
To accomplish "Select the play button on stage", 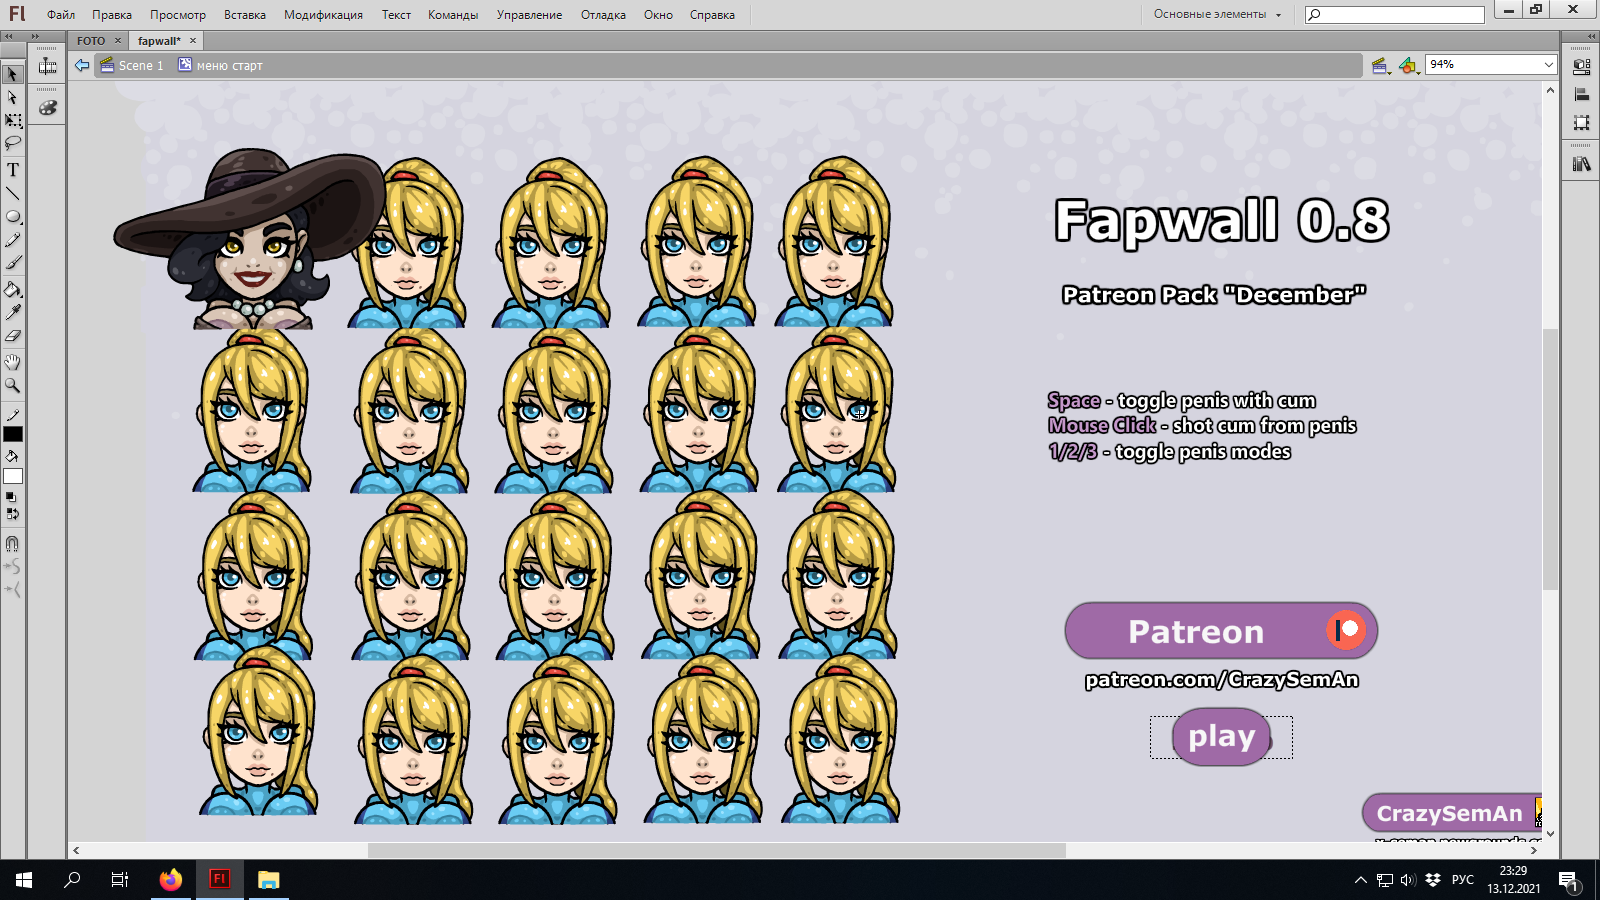I will (1221, 737).
